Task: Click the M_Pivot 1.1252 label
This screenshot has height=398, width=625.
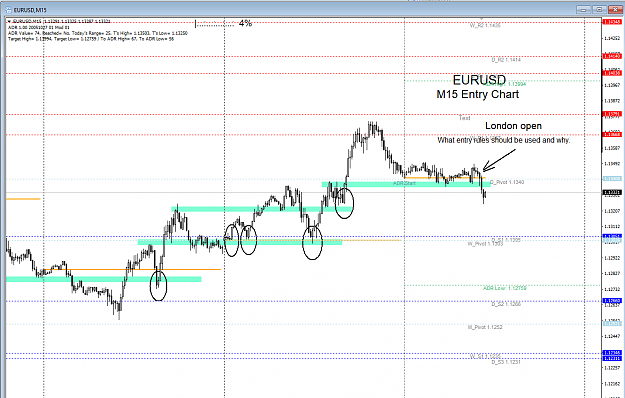Action: 485,327
